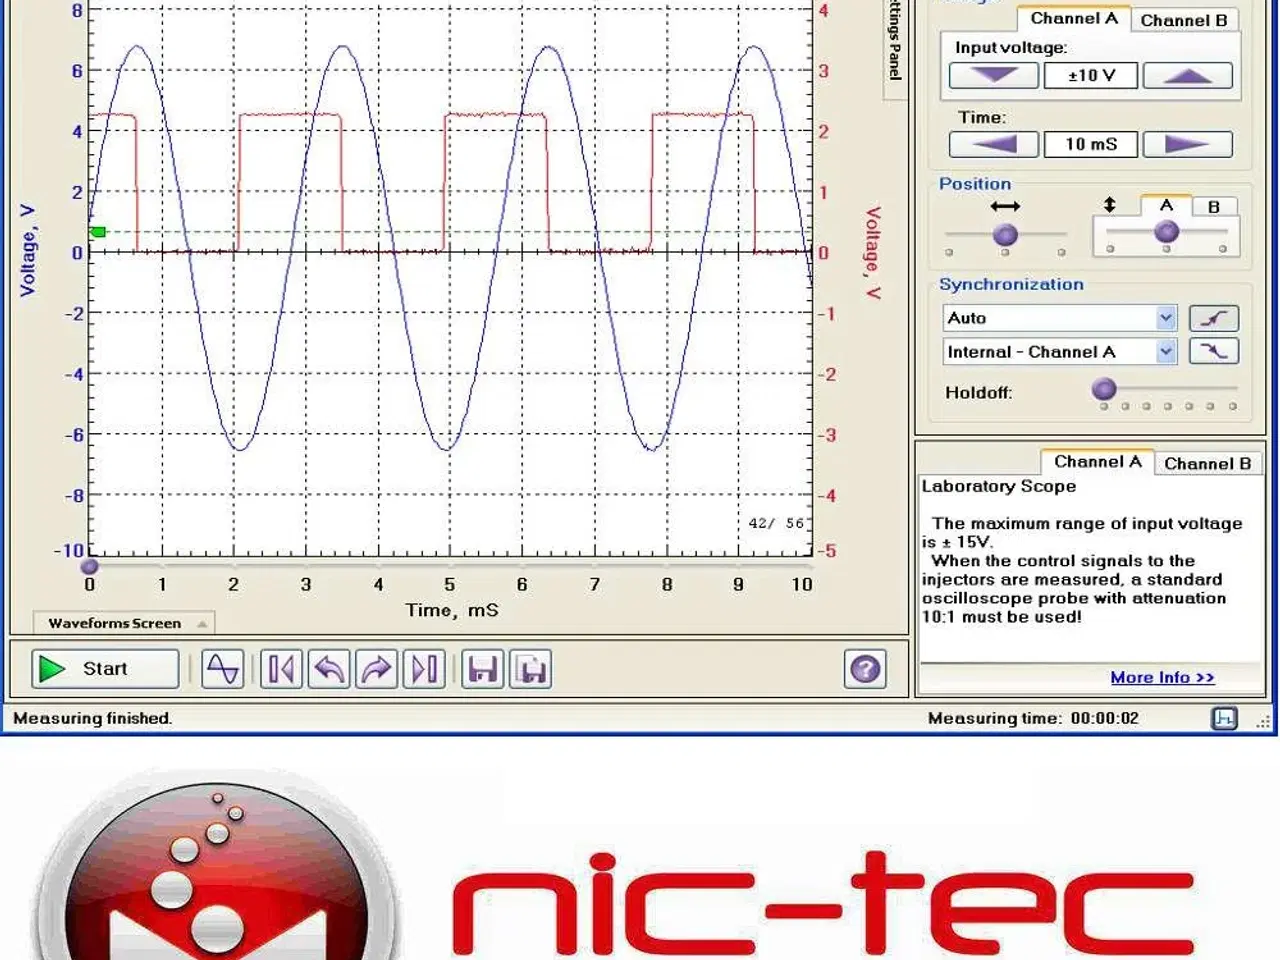Increase input voltage with up arrow
The height and width of the screenshot is (960, 1280).
[1187, 76]
